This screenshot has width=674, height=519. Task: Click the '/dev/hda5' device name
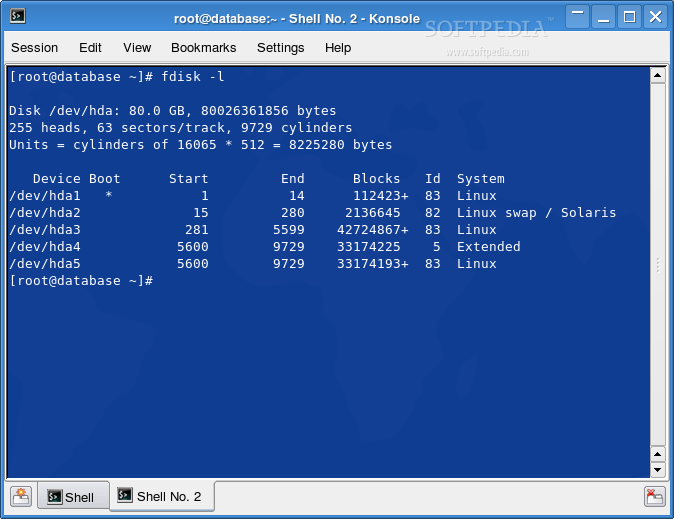click(x=45, y=264)
